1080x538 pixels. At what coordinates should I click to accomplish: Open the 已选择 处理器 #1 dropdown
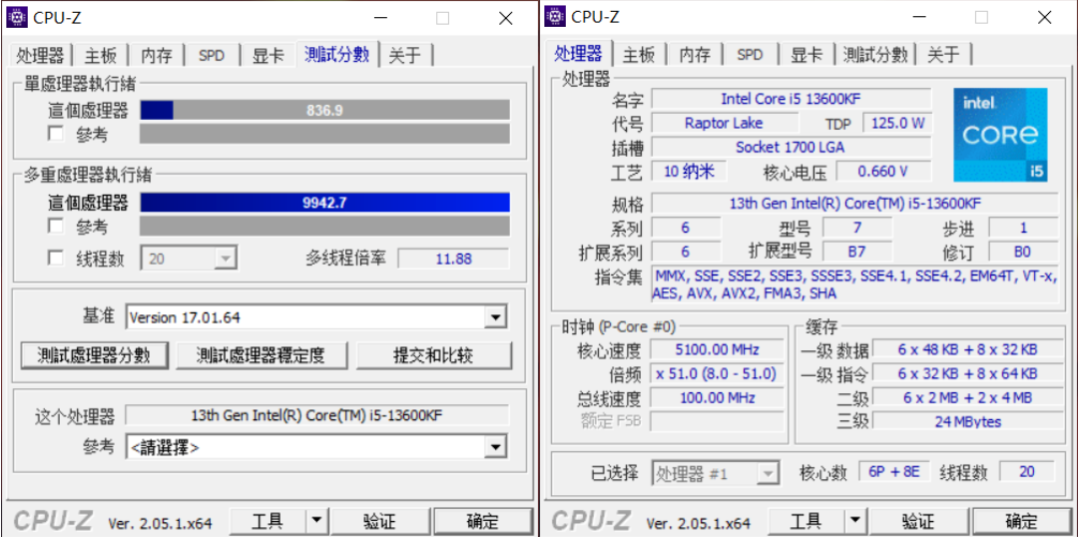point(716,473)
